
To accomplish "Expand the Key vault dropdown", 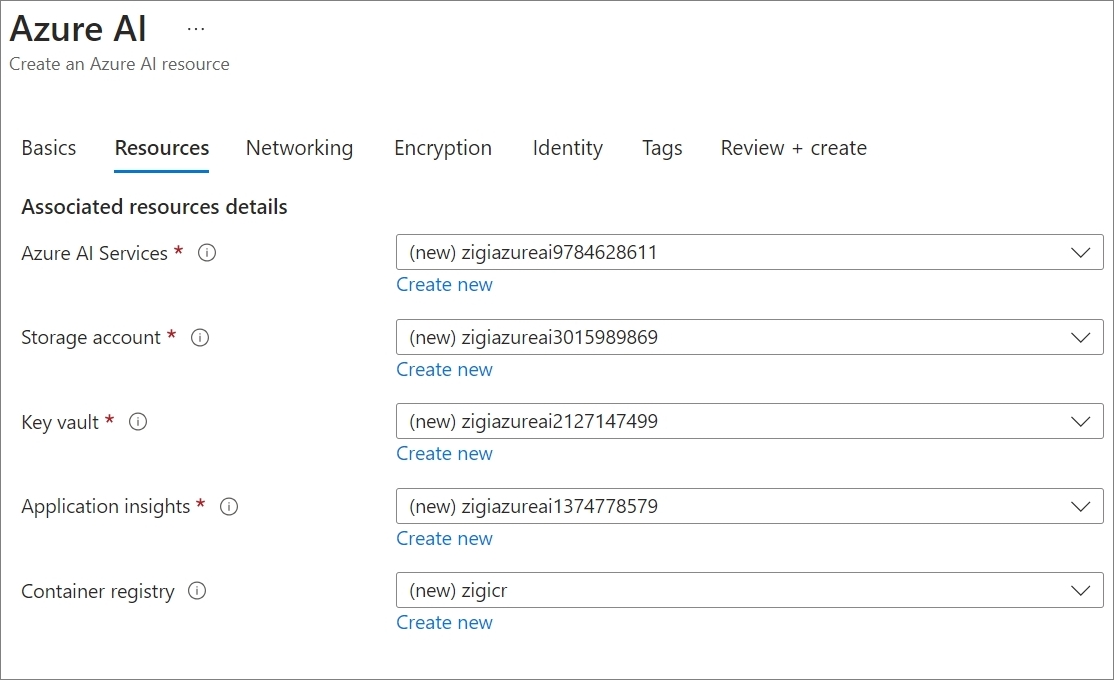I will pyautogui.click(x=750, y=421).
